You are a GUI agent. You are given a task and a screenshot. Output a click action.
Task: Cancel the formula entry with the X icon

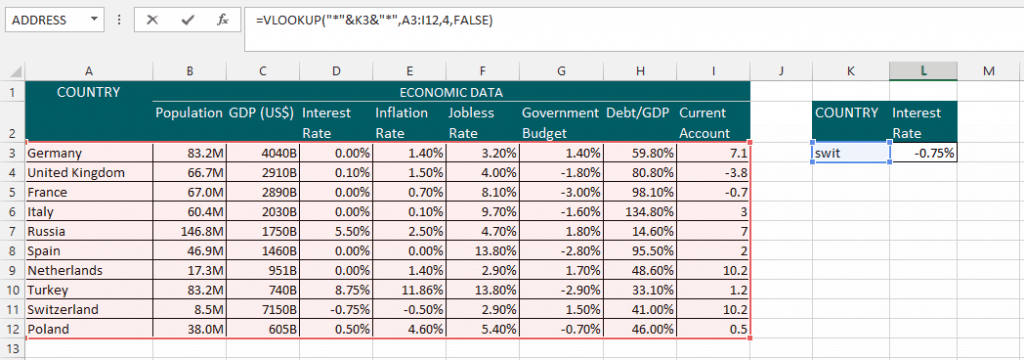click(152, 20)
